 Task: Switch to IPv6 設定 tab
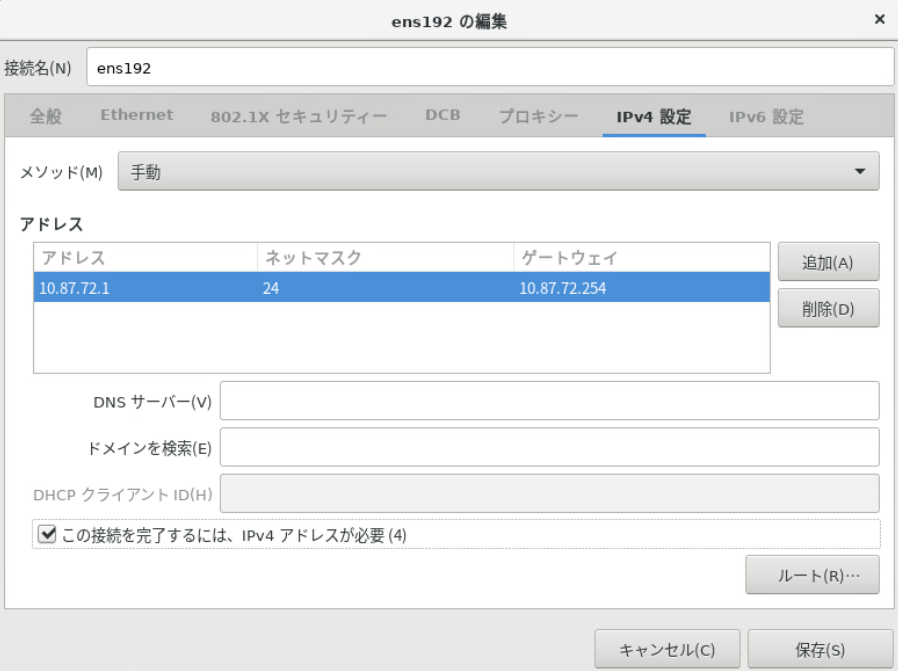pos(766,117)
